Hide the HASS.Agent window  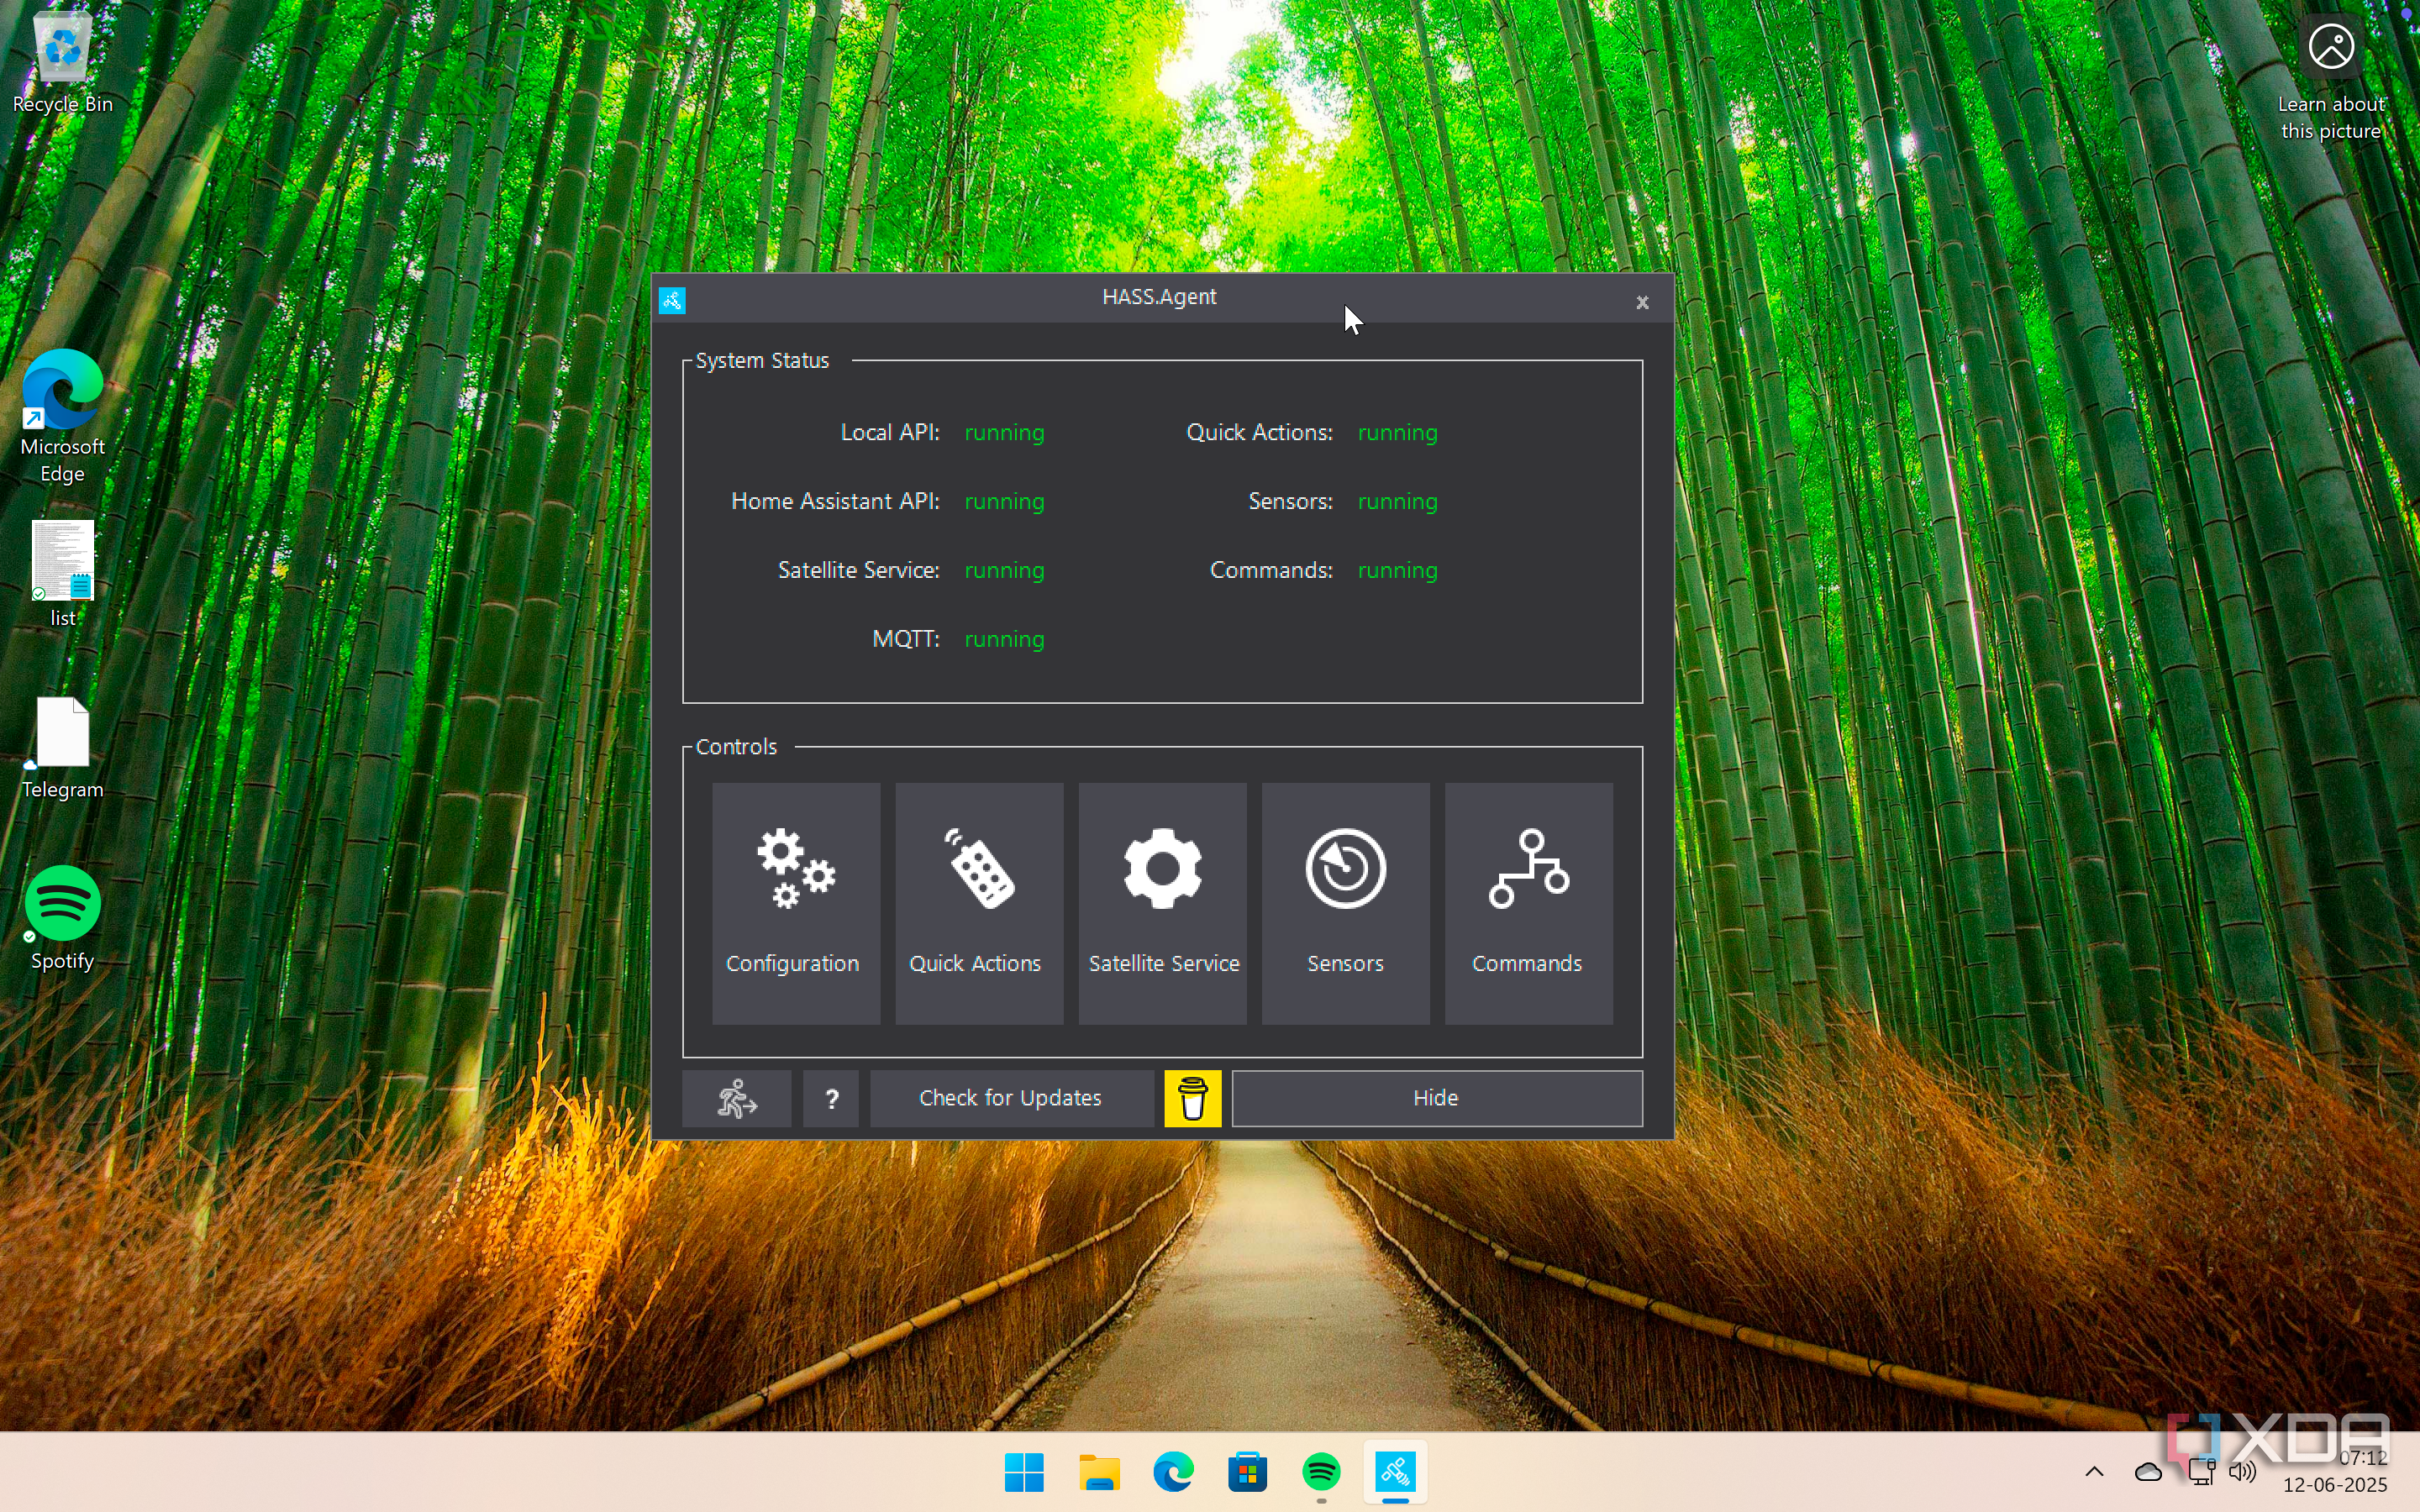(x=1436, y=1098)
